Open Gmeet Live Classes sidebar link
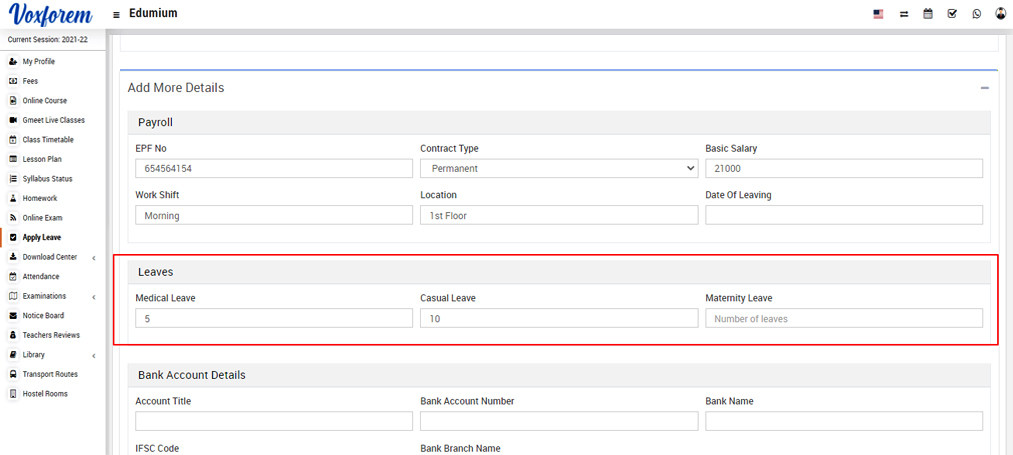1013x455 pixels. 53,120
